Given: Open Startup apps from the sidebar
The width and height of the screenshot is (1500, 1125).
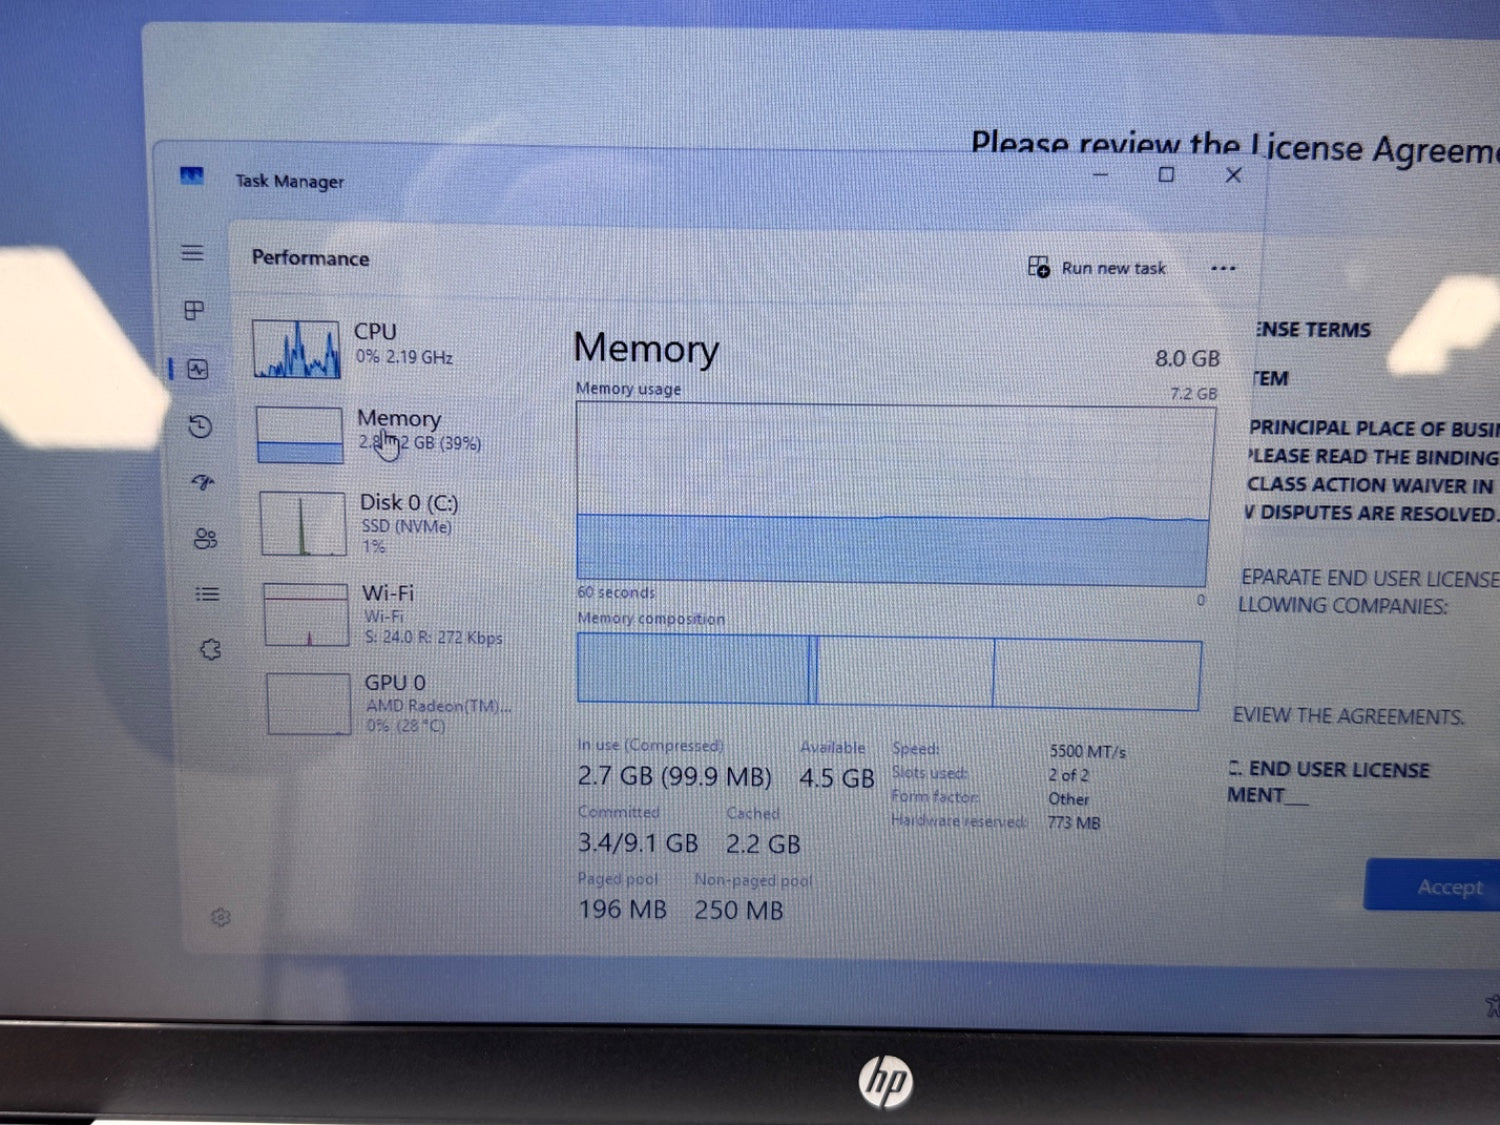Looking at the screenshot, I should pos(202,483).
